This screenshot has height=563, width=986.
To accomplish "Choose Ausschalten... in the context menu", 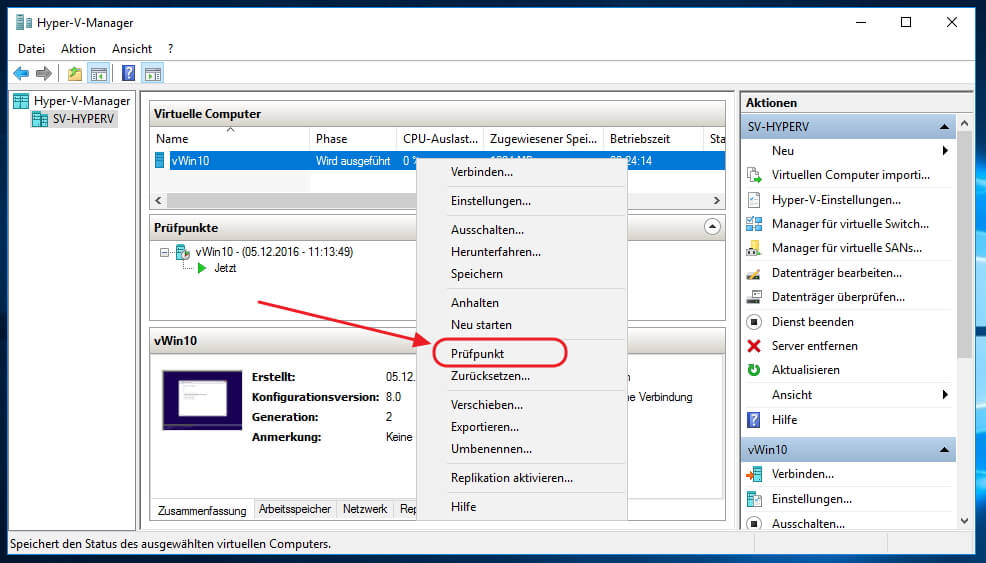I will (x=522, y=230).
